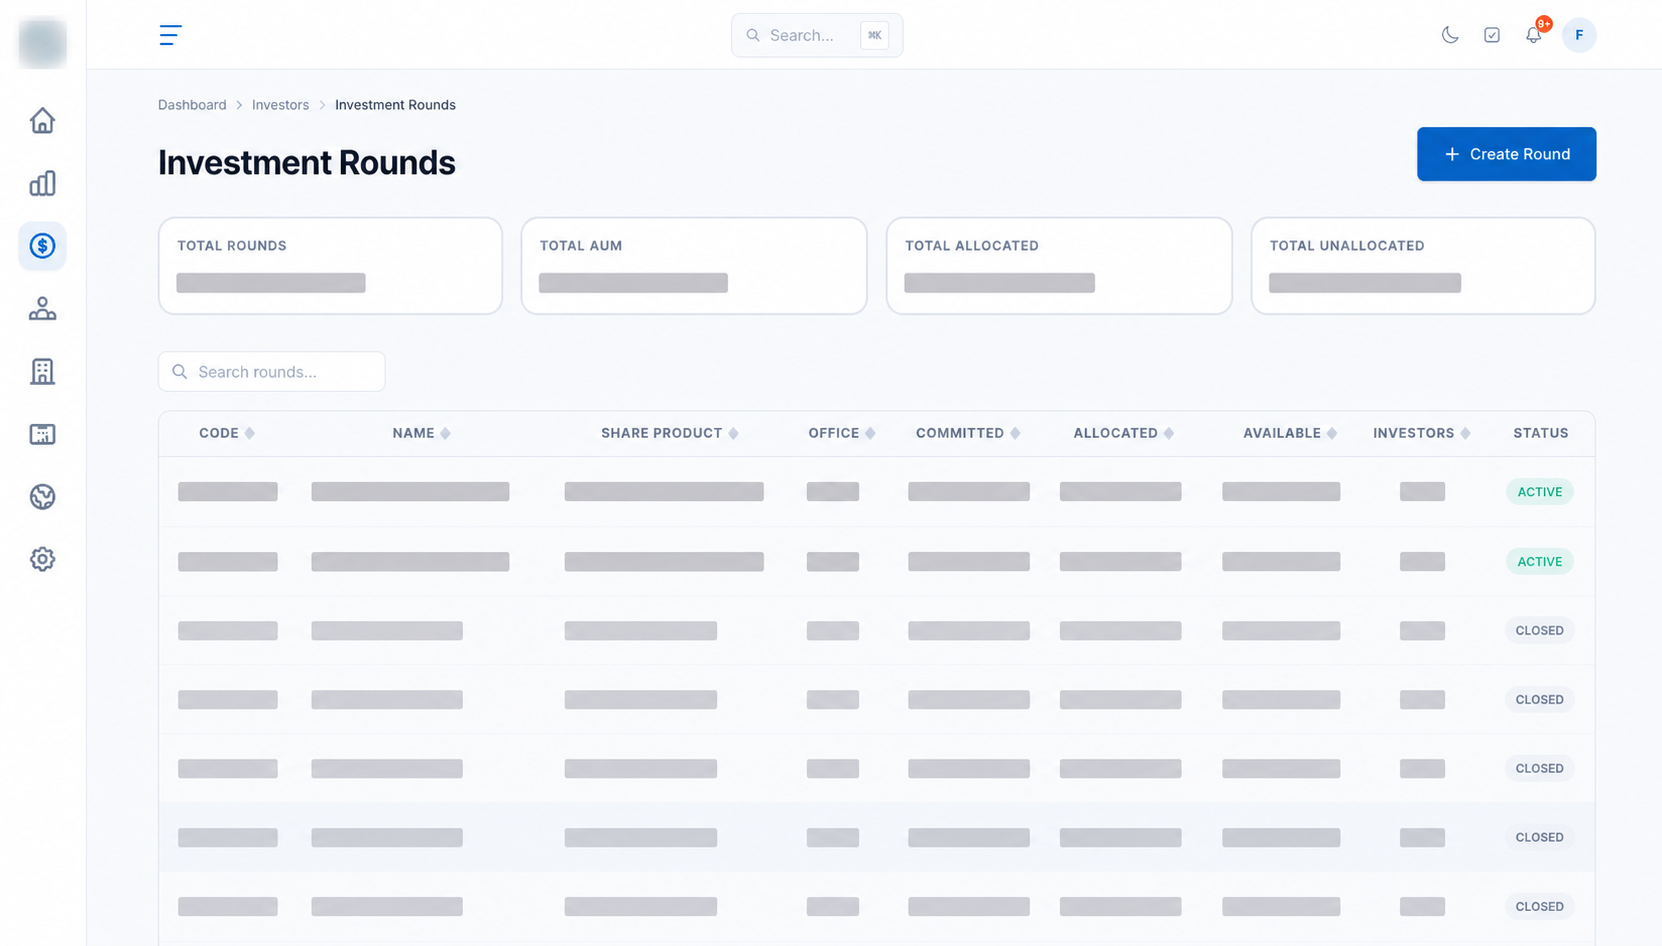
Task: Select the dollar sign Investors icon
Action: (x=42, y=246)
